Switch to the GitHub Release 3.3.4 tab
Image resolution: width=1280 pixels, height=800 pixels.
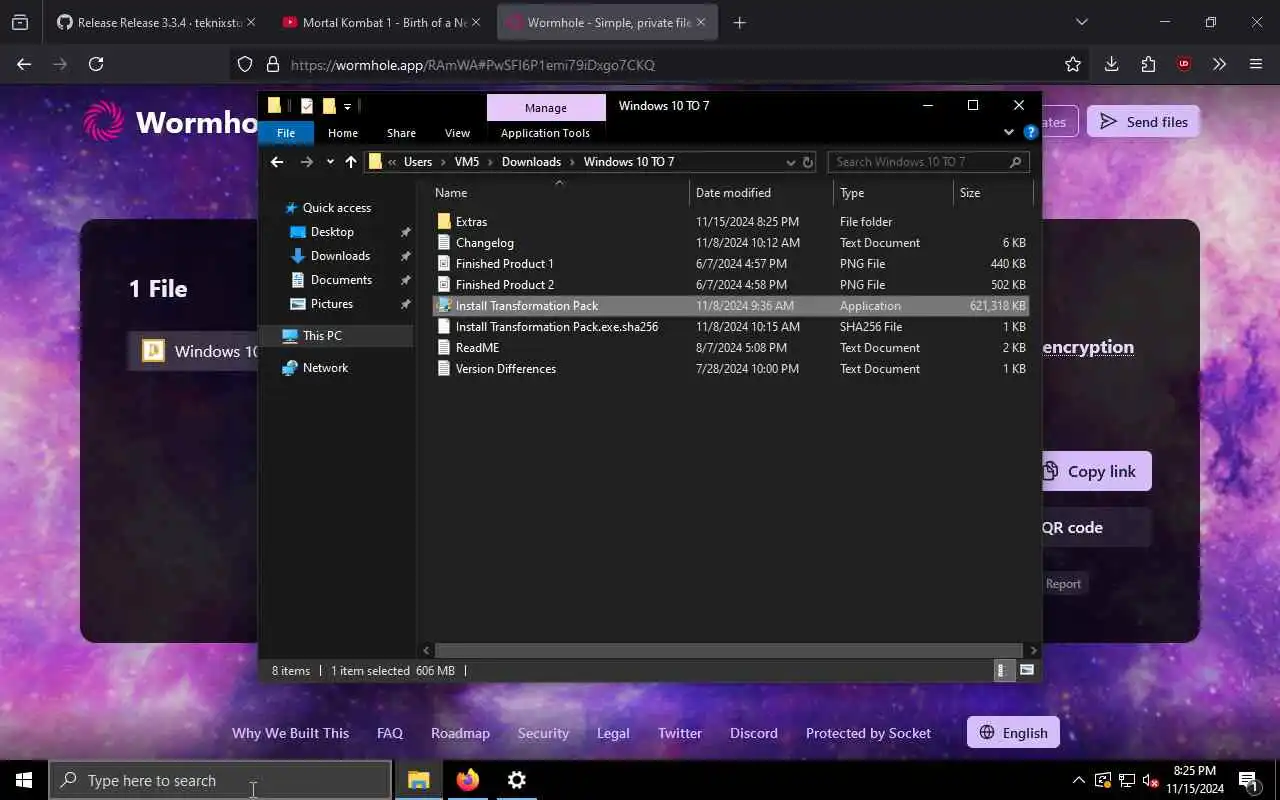(x=157, y=22)
